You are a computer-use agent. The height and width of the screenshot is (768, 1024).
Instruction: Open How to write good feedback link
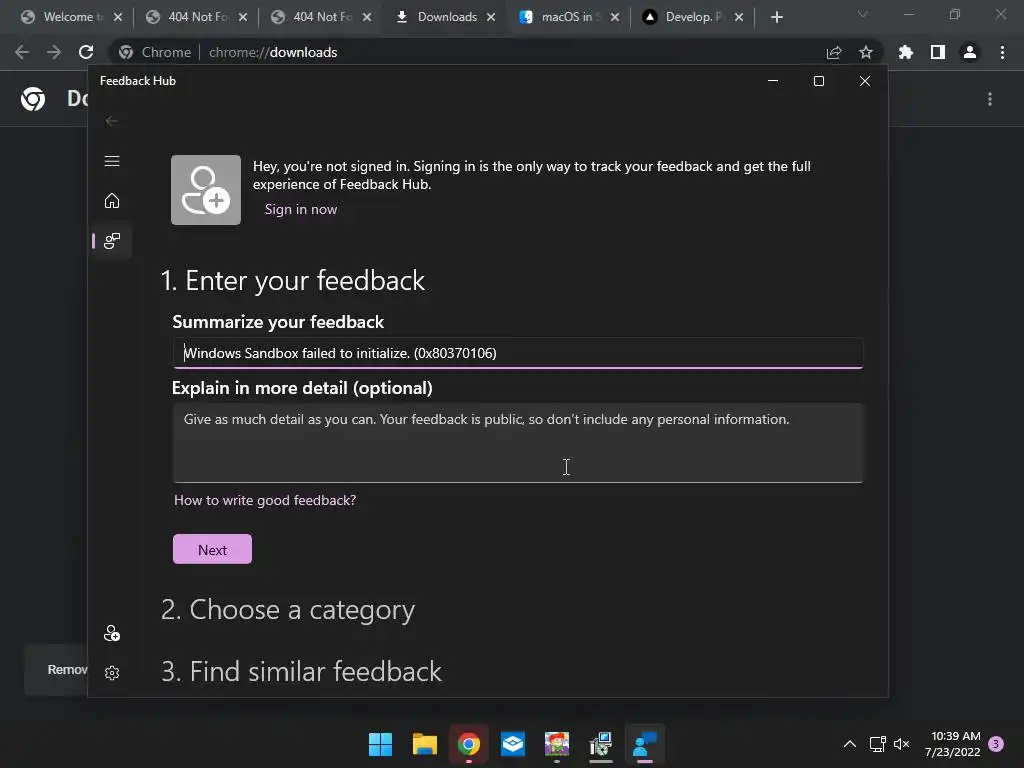pyautogui.click(x=264, y=500)
